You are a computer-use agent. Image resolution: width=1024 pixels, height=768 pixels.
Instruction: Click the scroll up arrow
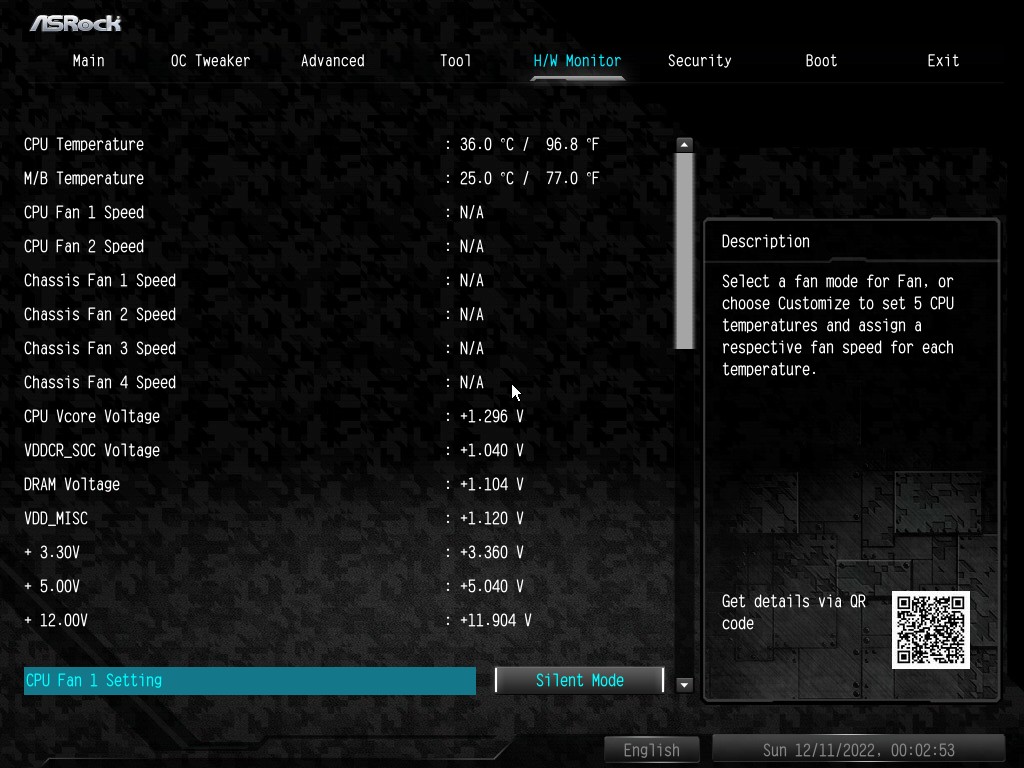684,145
